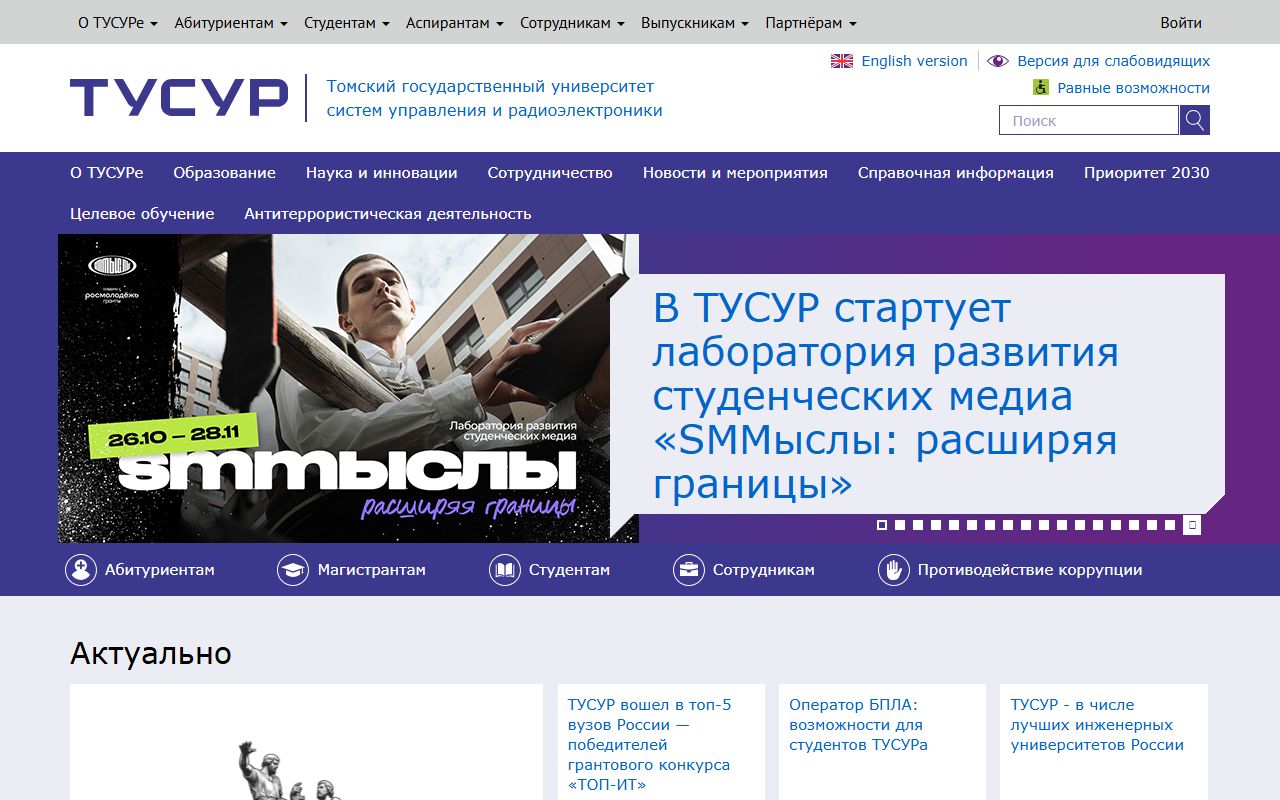Open the Наука и инновации menu
This screenshot has width=1280, height=800.
tap(382, 172)
